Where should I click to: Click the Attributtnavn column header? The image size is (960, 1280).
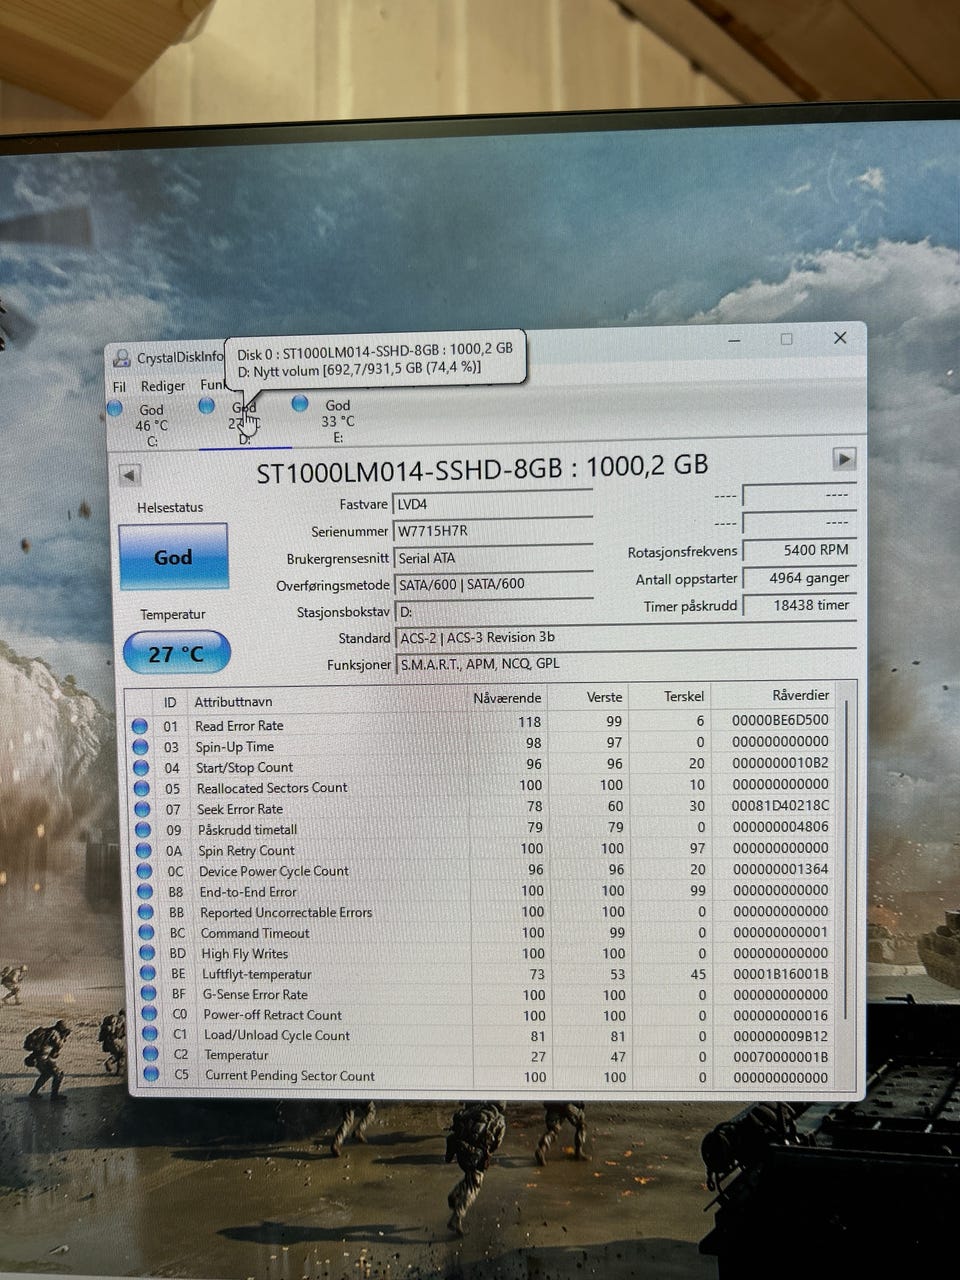point(233,702)
